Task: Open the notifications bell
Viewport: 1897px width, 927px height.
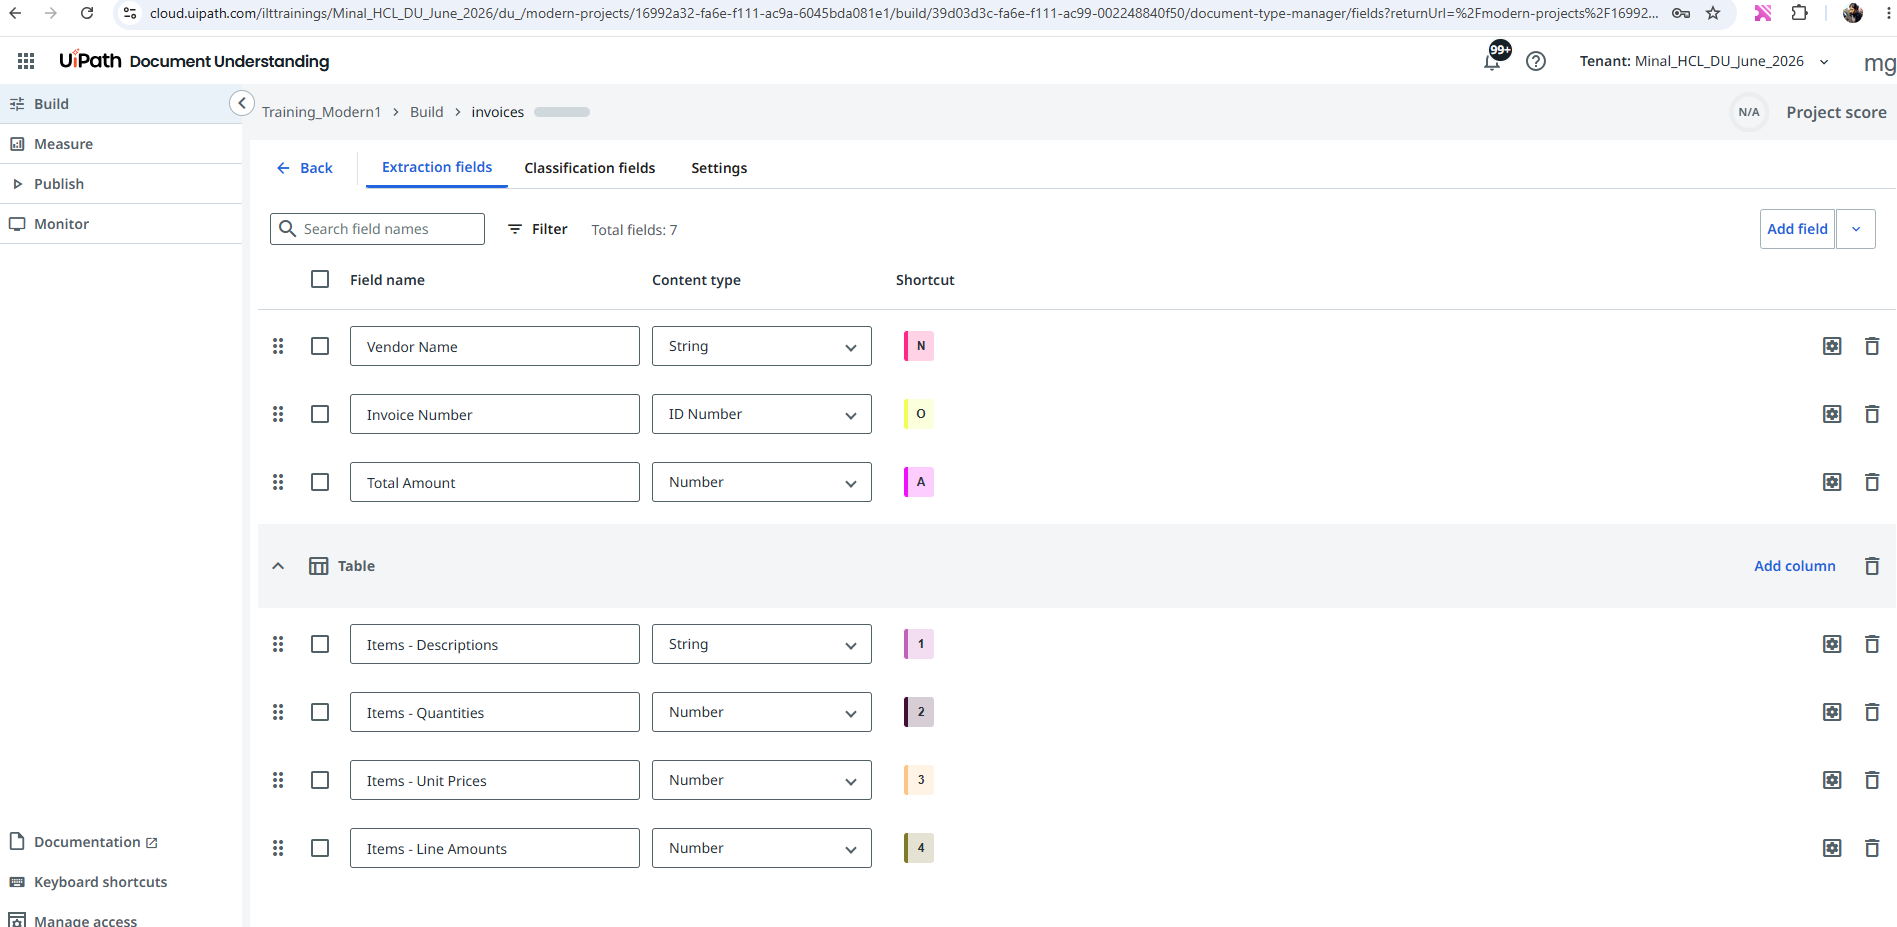Action: pos(1492,61)
